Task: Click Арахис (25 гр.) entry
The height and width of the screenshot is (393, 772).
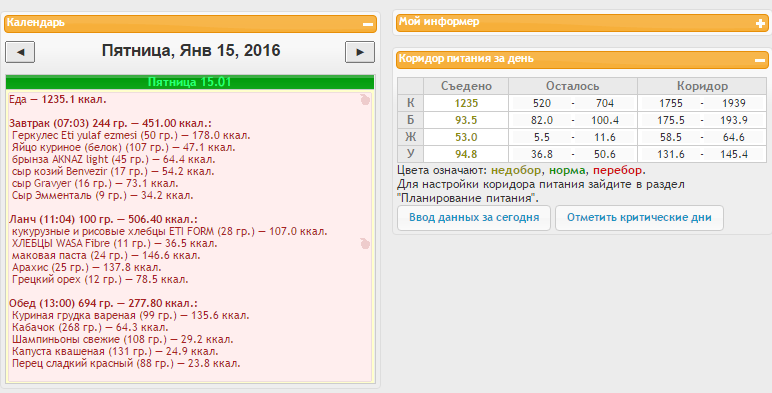Action: point(87,267)
